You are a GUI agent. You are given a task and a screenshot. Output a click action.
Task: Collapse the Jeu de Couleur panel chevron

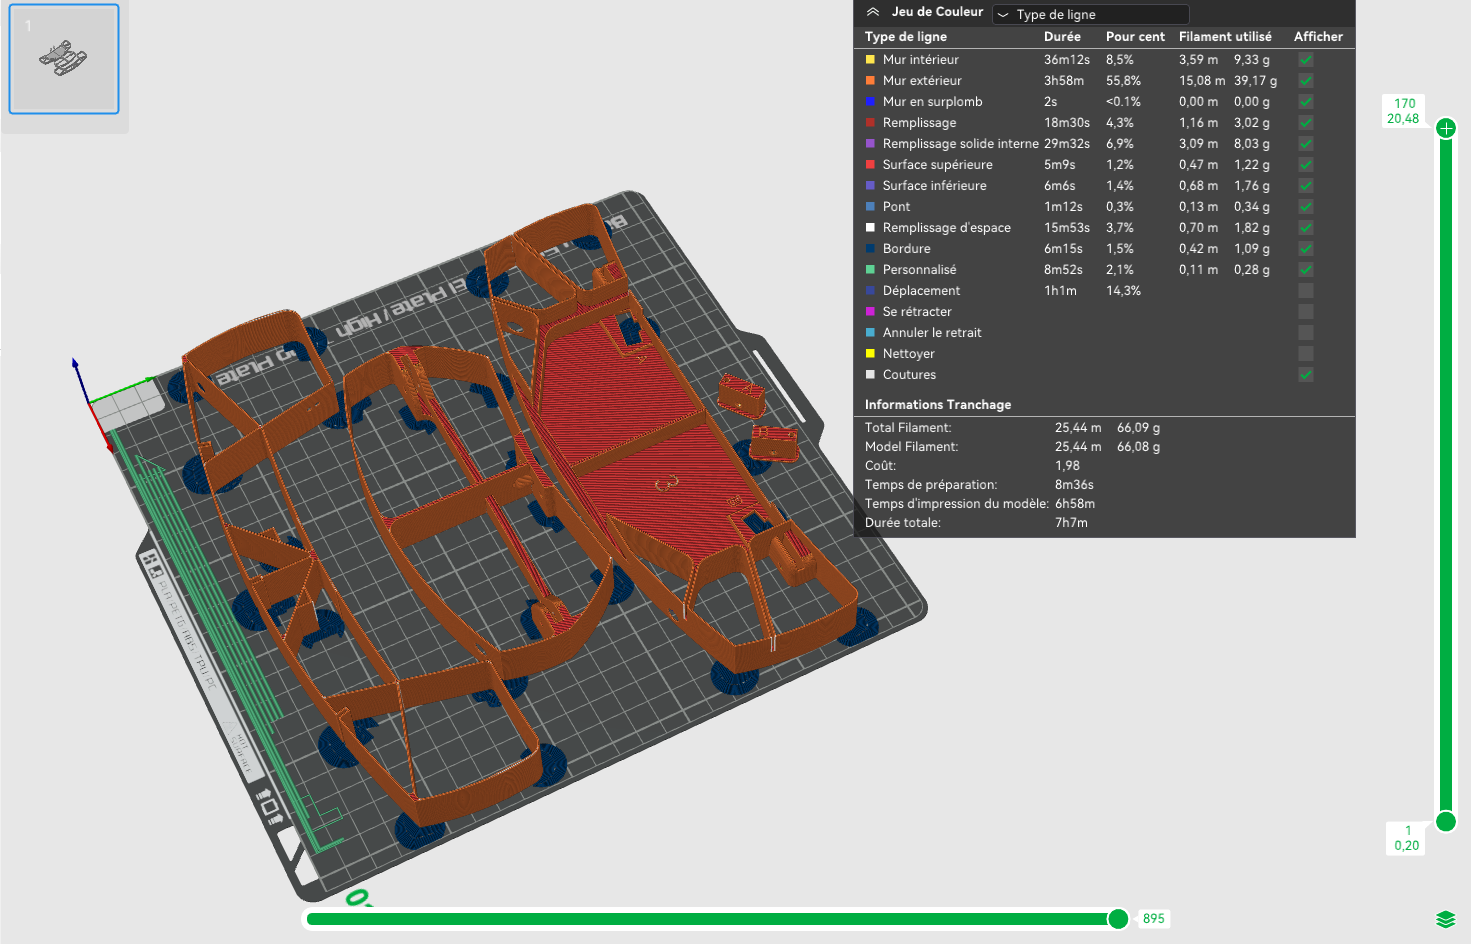coord(873,12)
